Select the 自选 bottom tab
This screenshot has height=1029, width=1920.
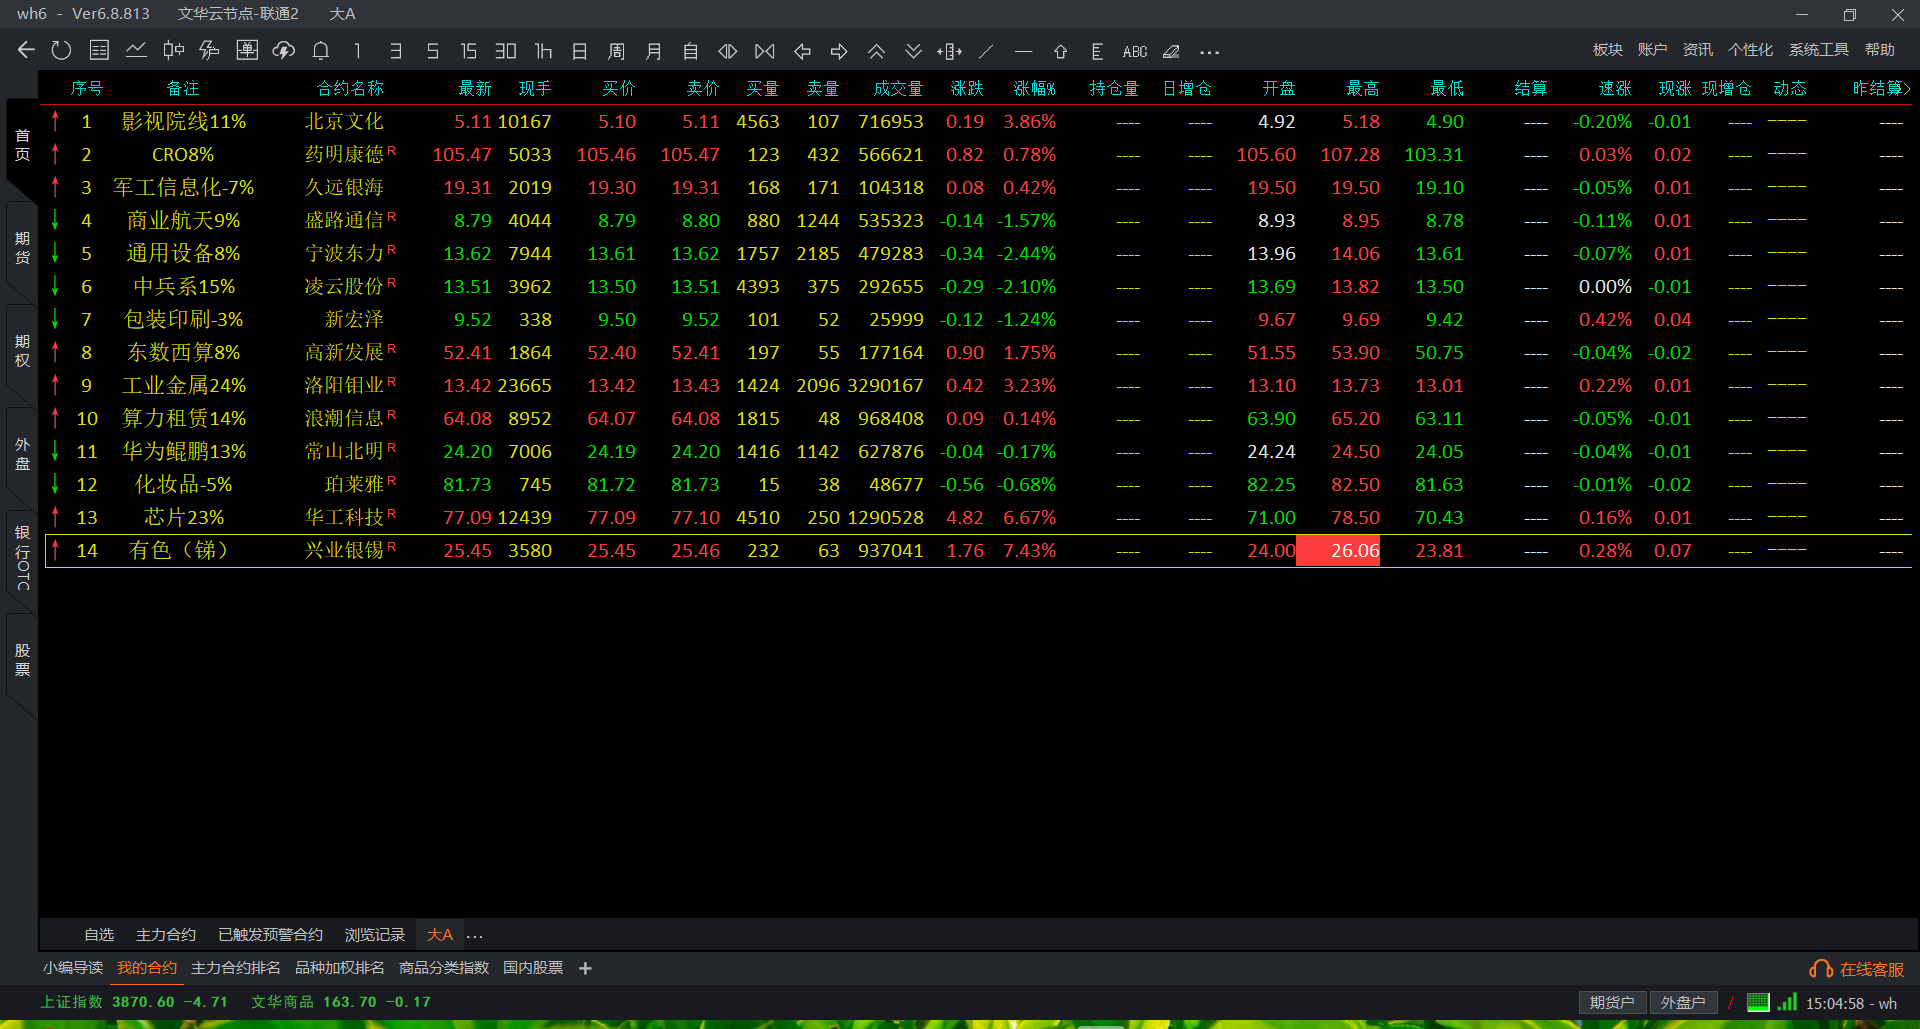point(99,935)
